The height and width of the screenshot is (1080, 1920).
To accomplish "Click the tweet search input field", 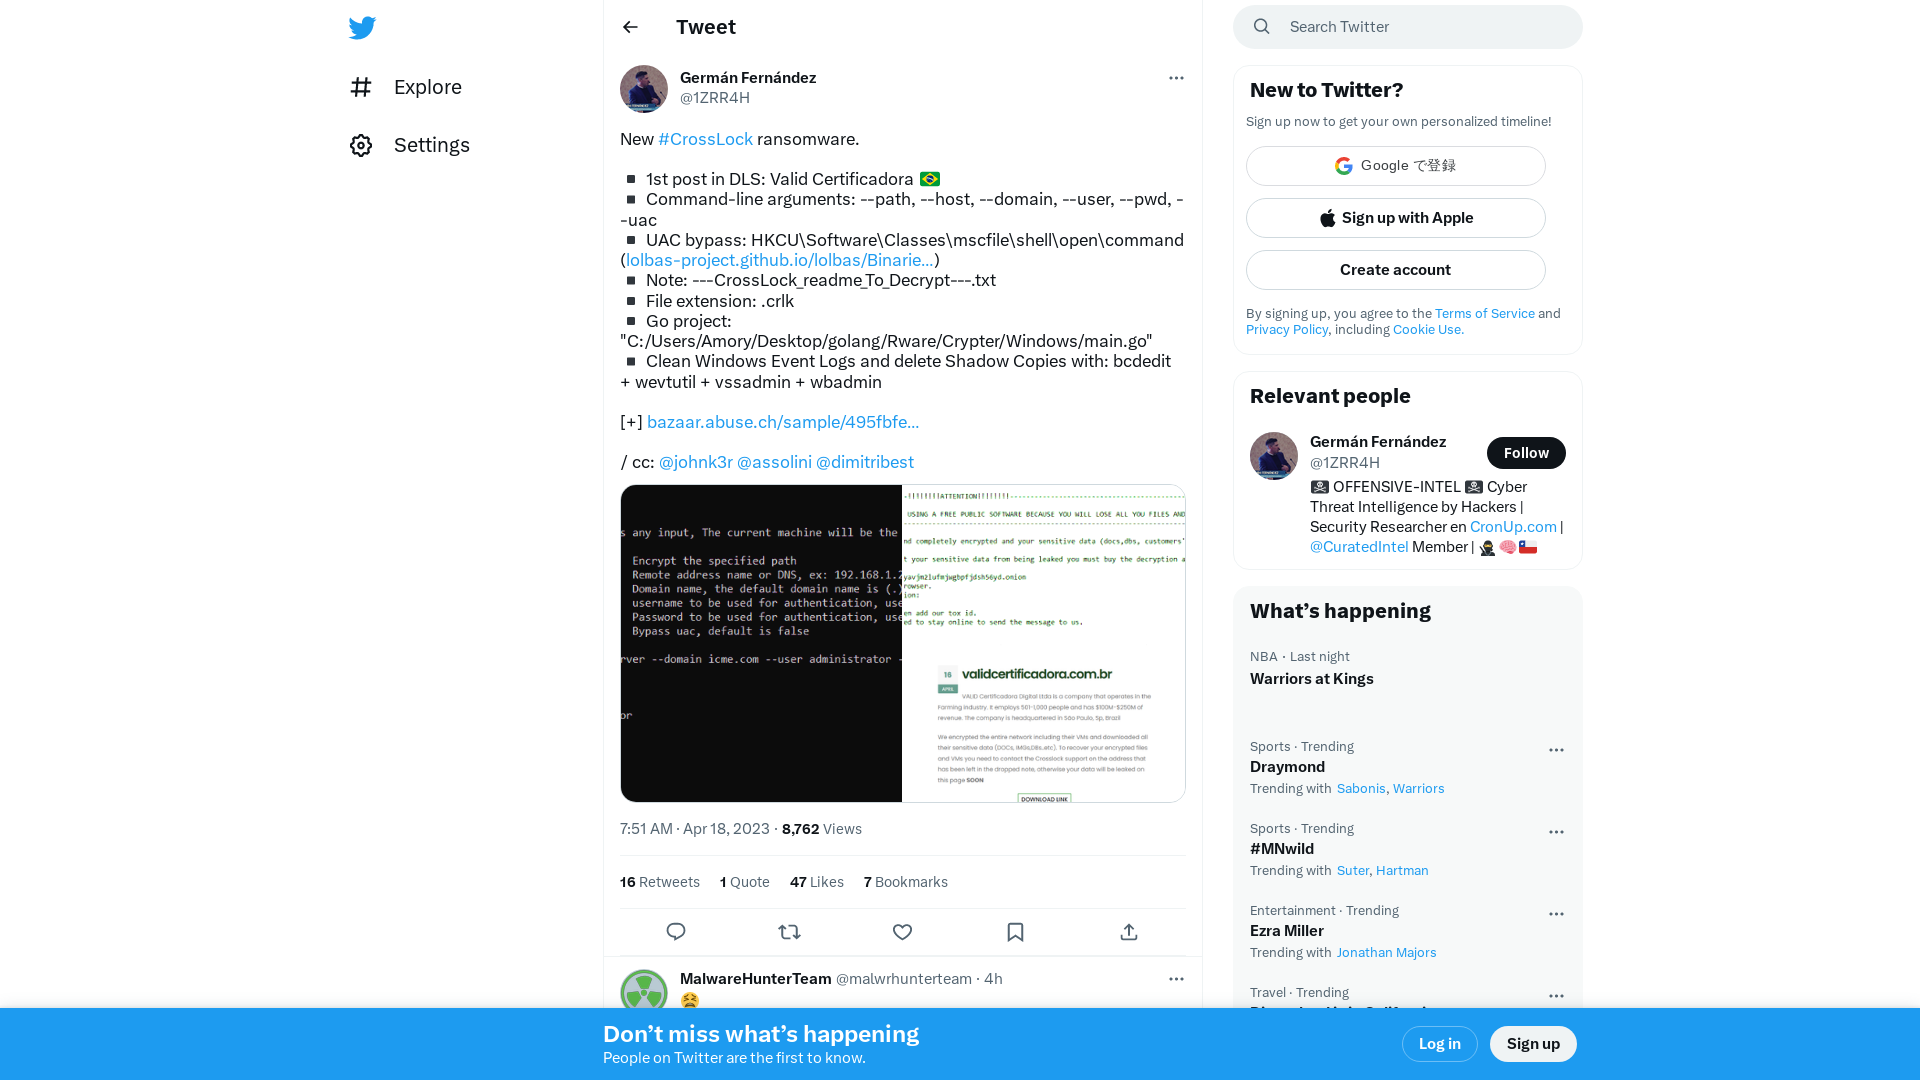I will (1407, 26).
